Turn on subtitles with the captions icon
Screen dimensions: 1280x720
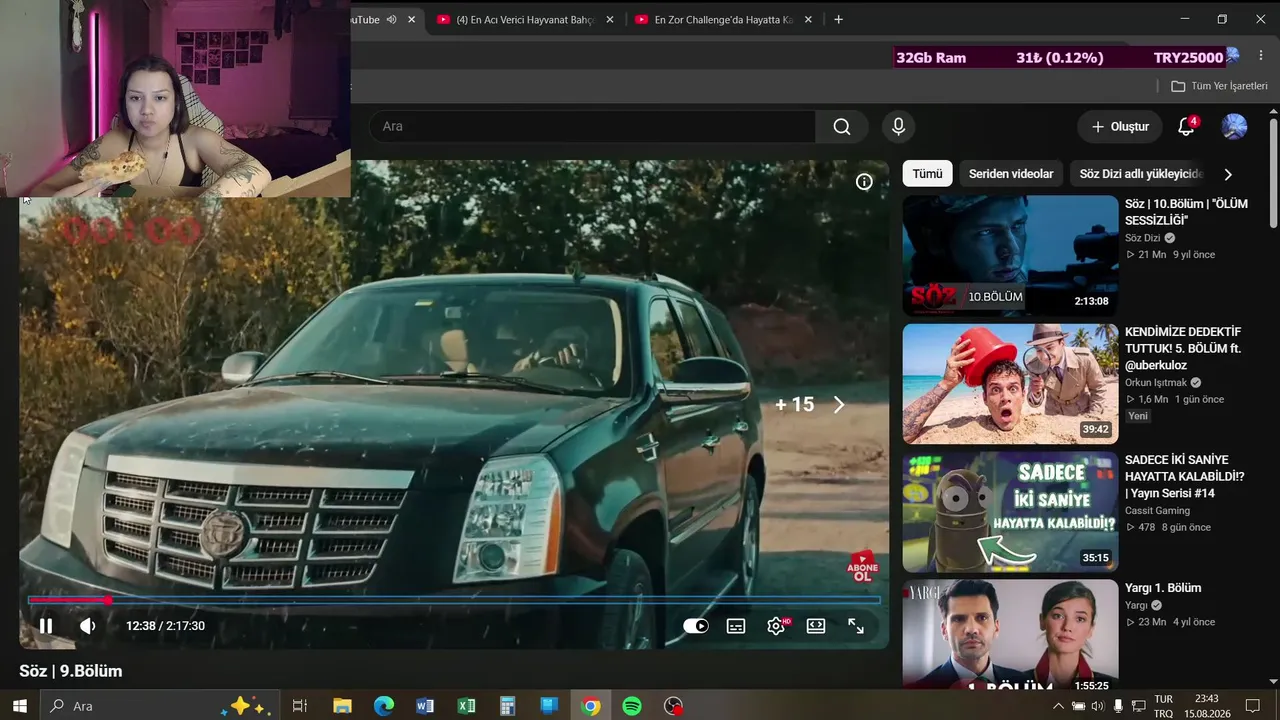[x=736, y=626]
